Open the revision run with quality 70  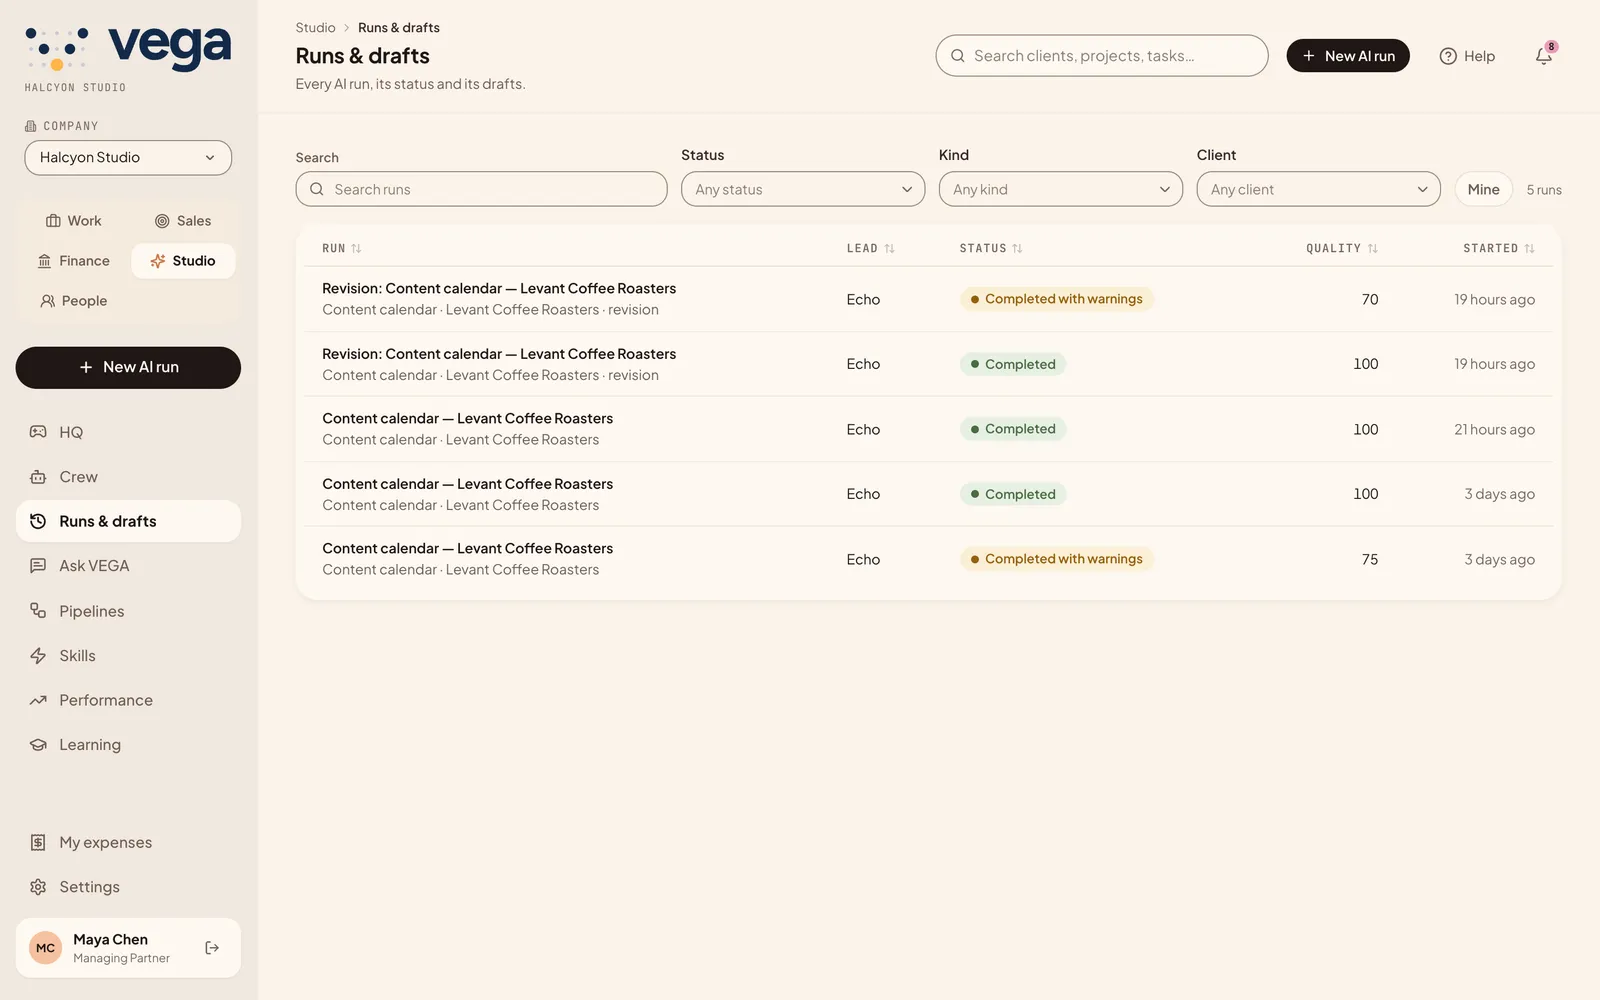tap(928, 299)
